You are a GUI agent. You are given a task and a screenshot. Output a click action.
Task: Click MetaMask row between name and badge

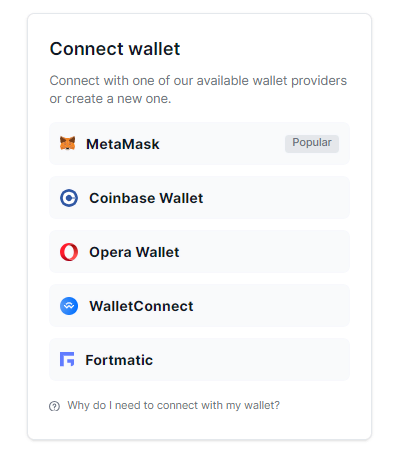click(222, 144)
